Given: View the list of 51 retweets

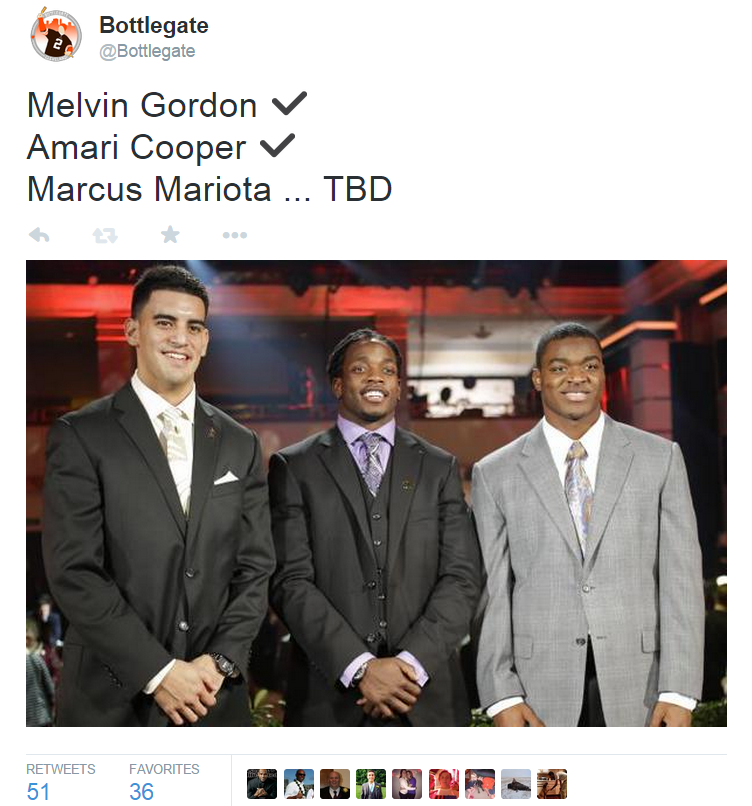Looking at the screenshot, I should [61, 782].
